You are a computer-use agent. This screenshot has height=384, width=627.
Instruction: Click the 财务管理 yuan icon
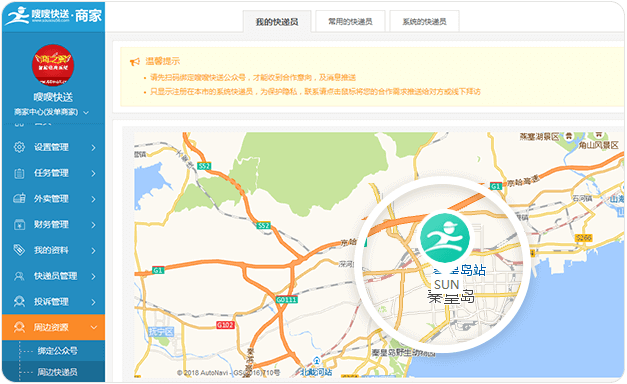pyautogui.click(x=19, y=224)
